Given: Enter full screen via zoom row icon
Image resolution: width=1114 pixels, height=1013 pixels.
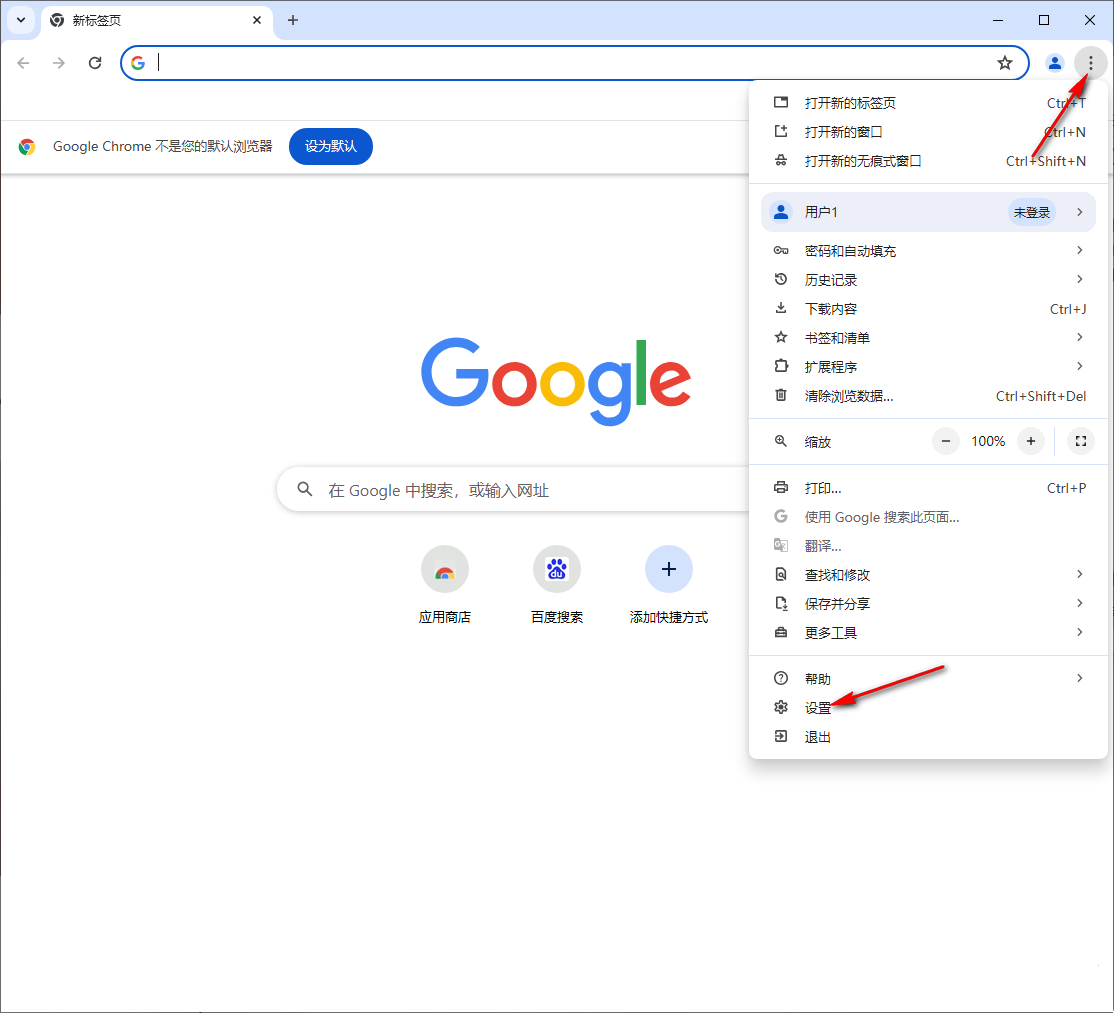Looking at the screenshot, I should coord(1081,441).
